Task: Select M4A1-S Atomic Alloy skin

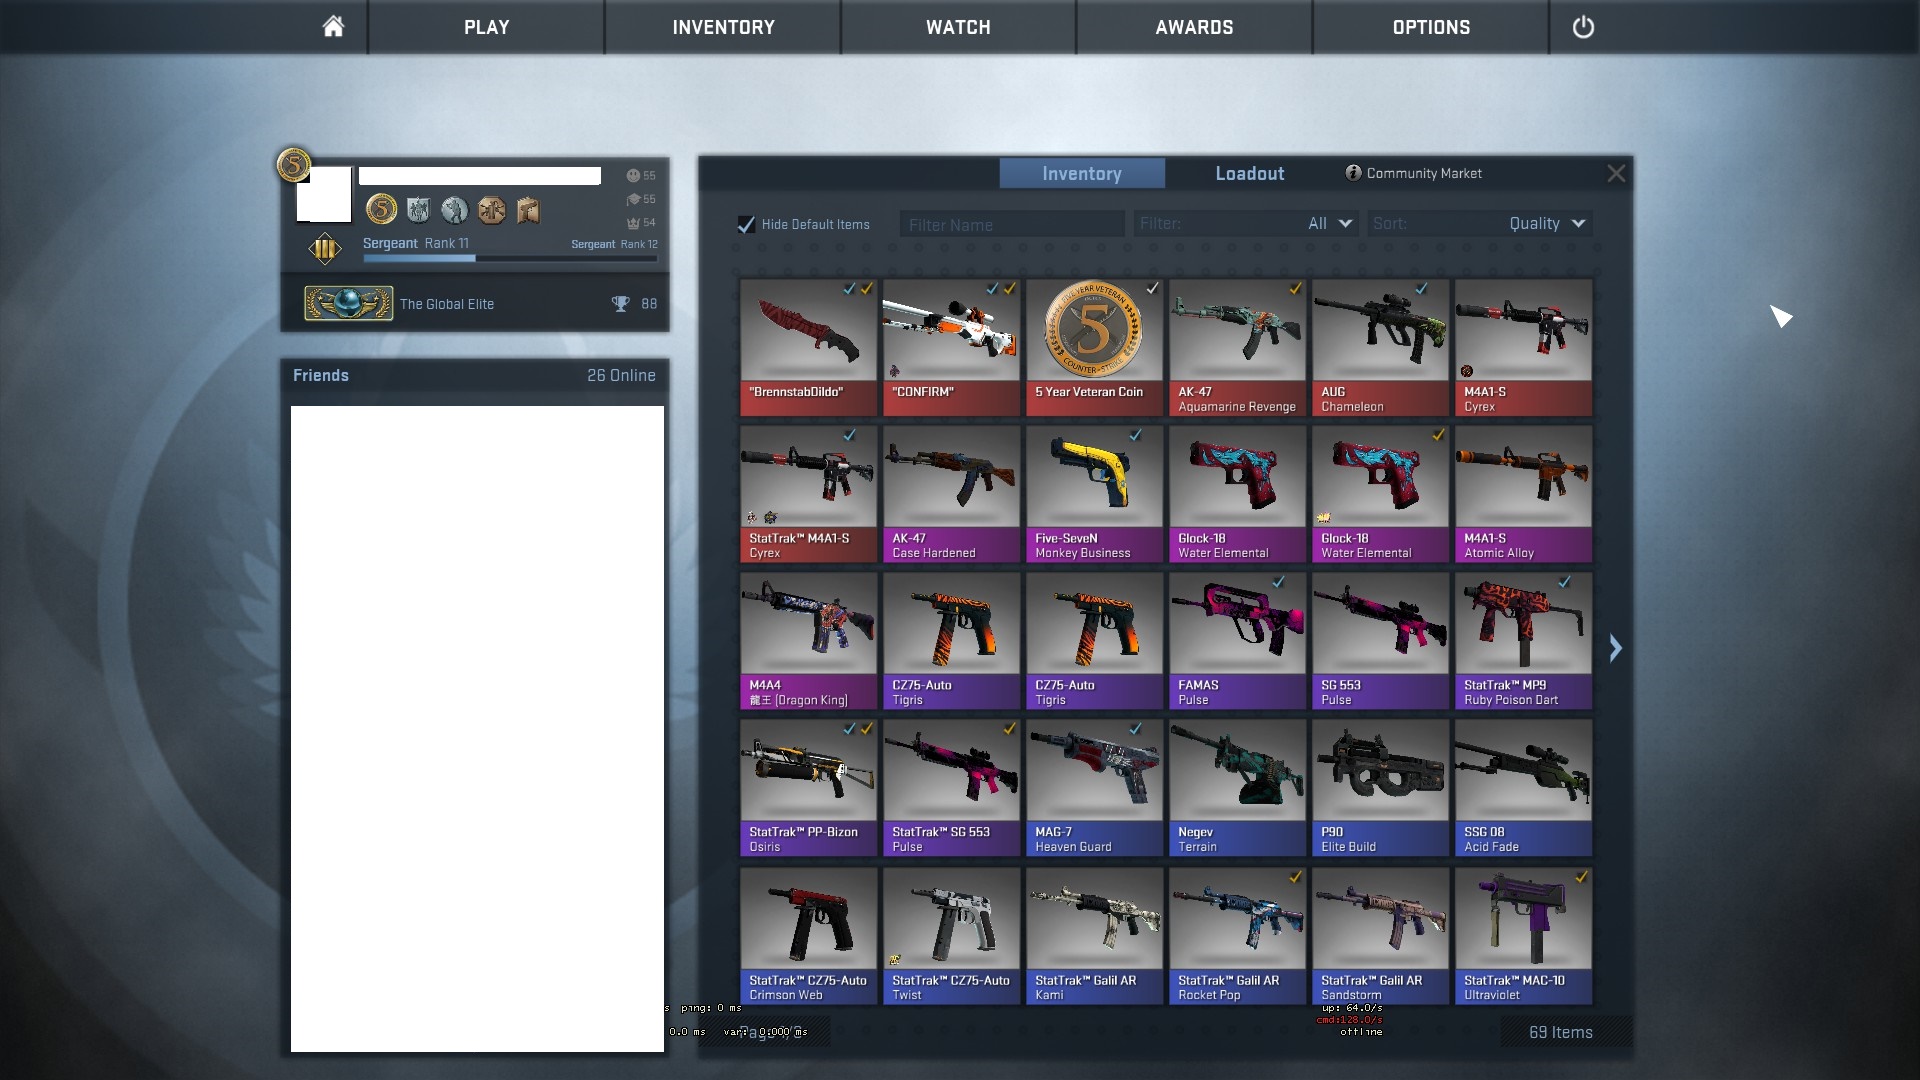Action: point(1523,494)
